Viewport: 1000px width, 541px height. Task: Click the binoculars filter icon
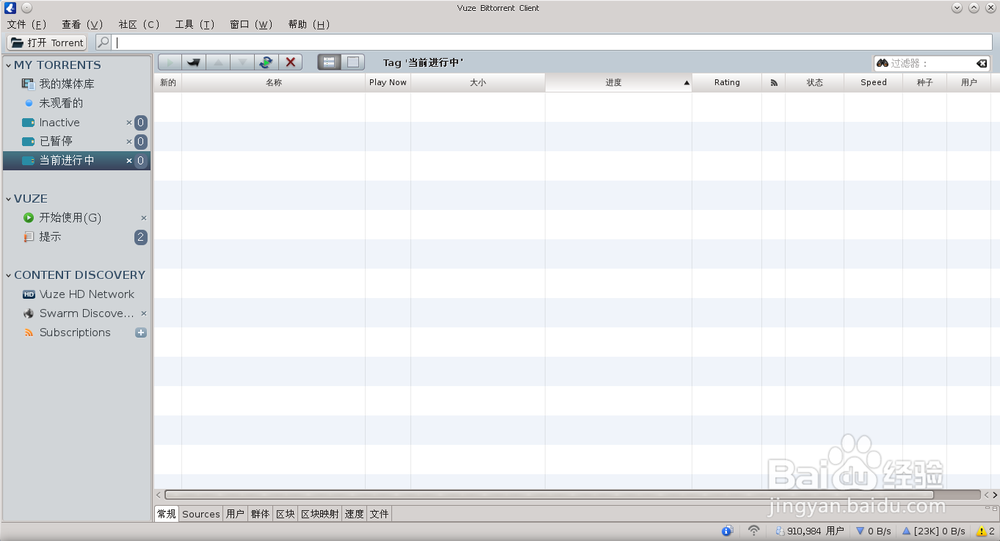[882, 63]
